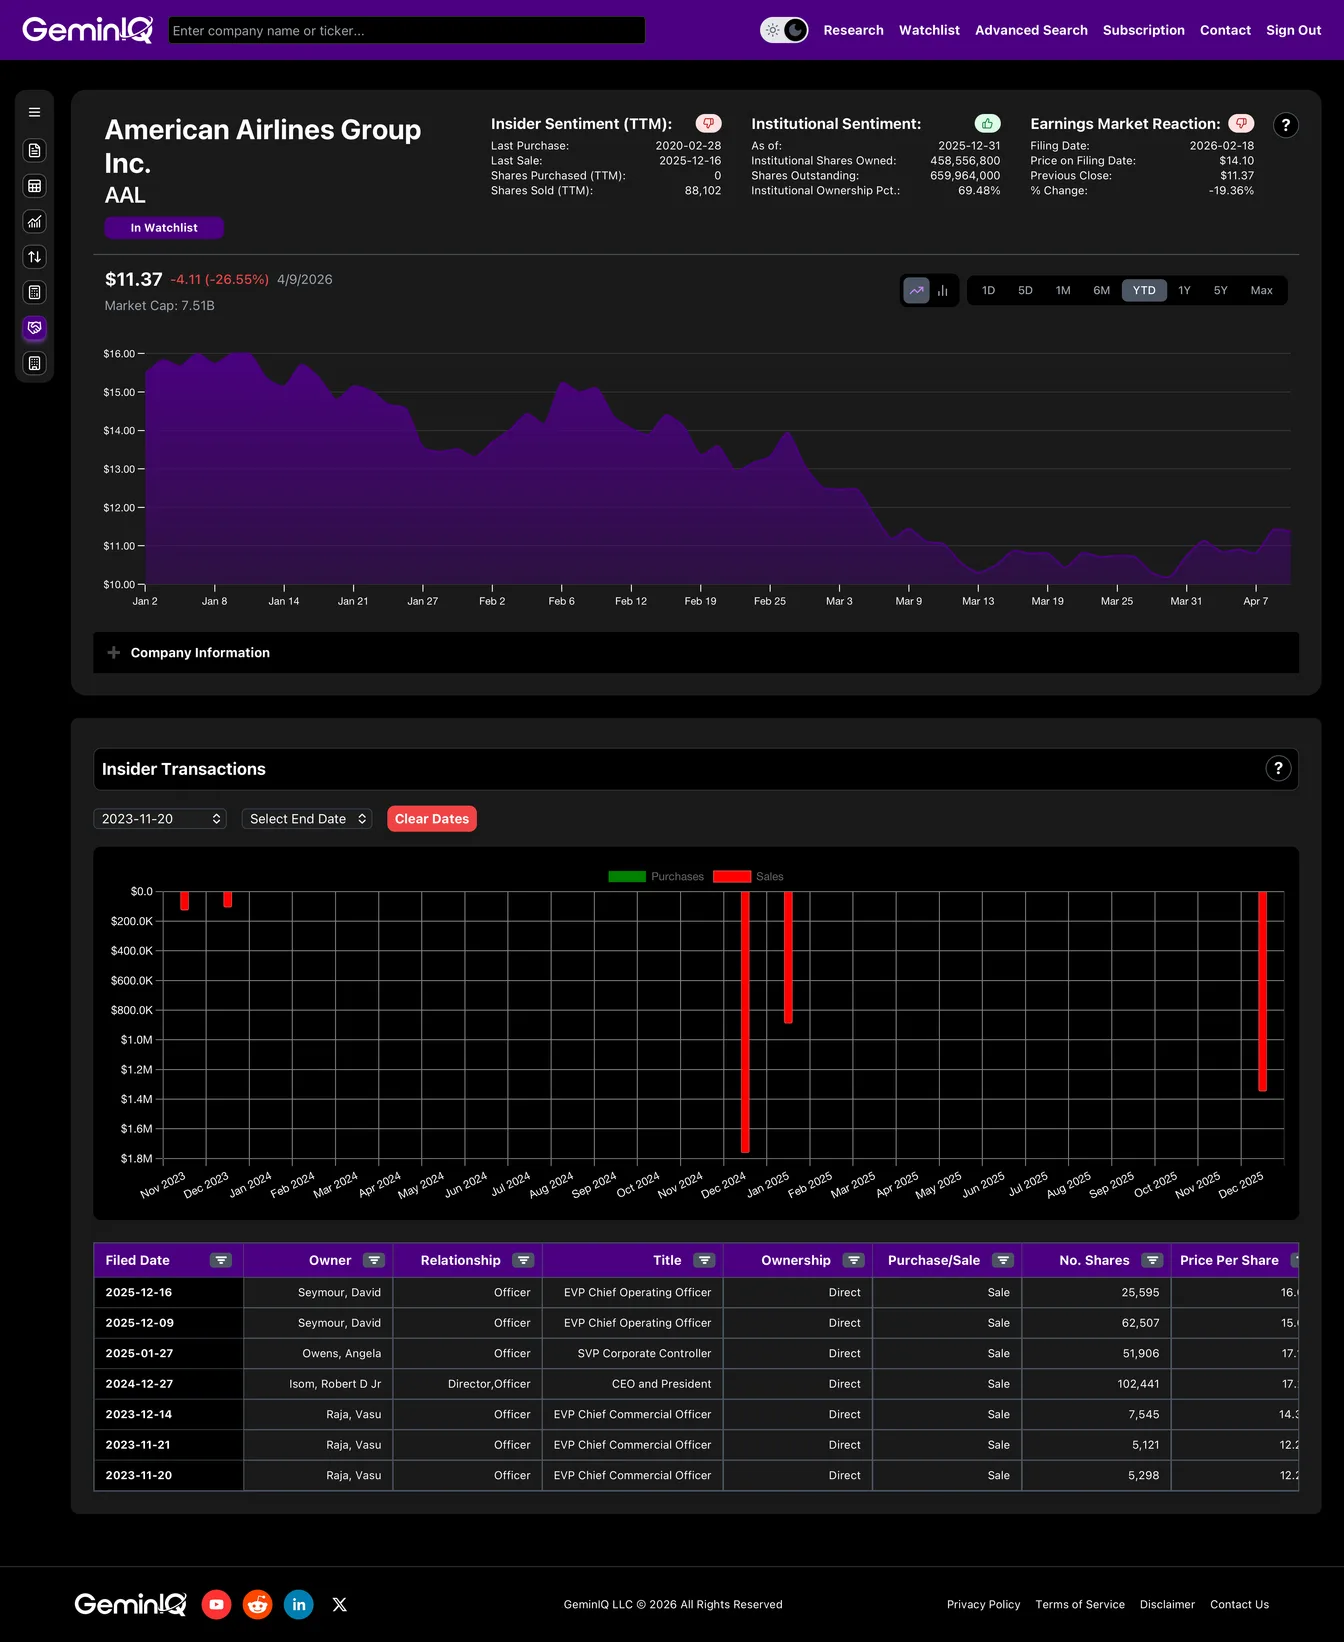
Task: Click the December 2024 sales bar
Action: point(745,1022)
